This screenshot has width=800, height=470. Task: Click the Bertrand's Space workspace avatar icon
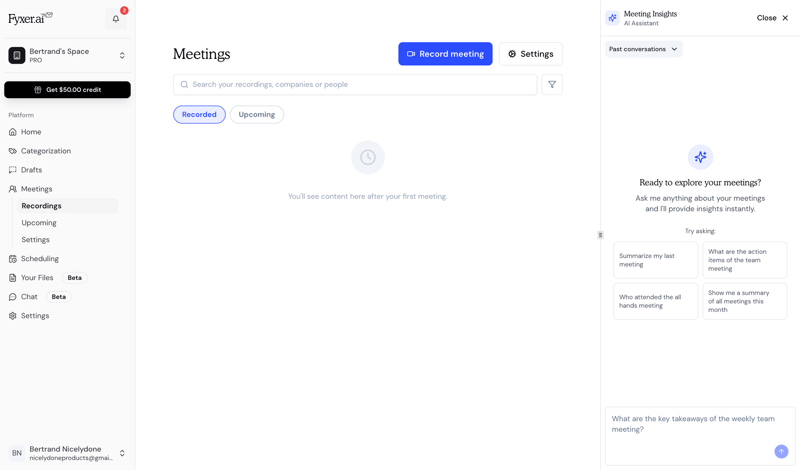pyautogui.click(x=17, y=55)
